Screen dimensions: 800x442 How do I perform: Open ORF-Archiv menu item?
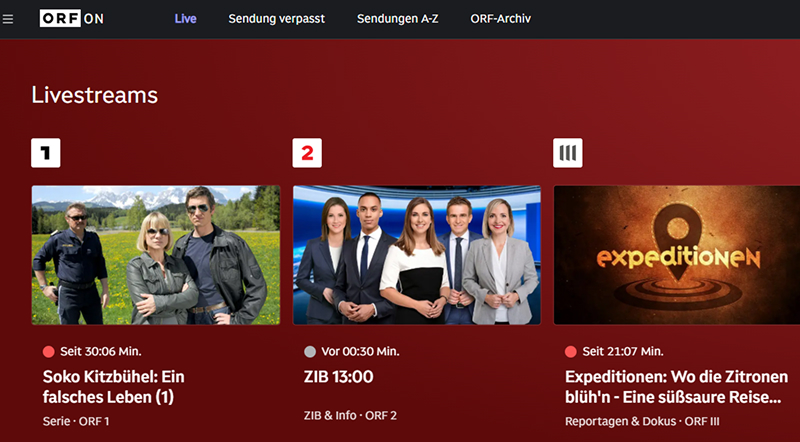coord(501,19)
